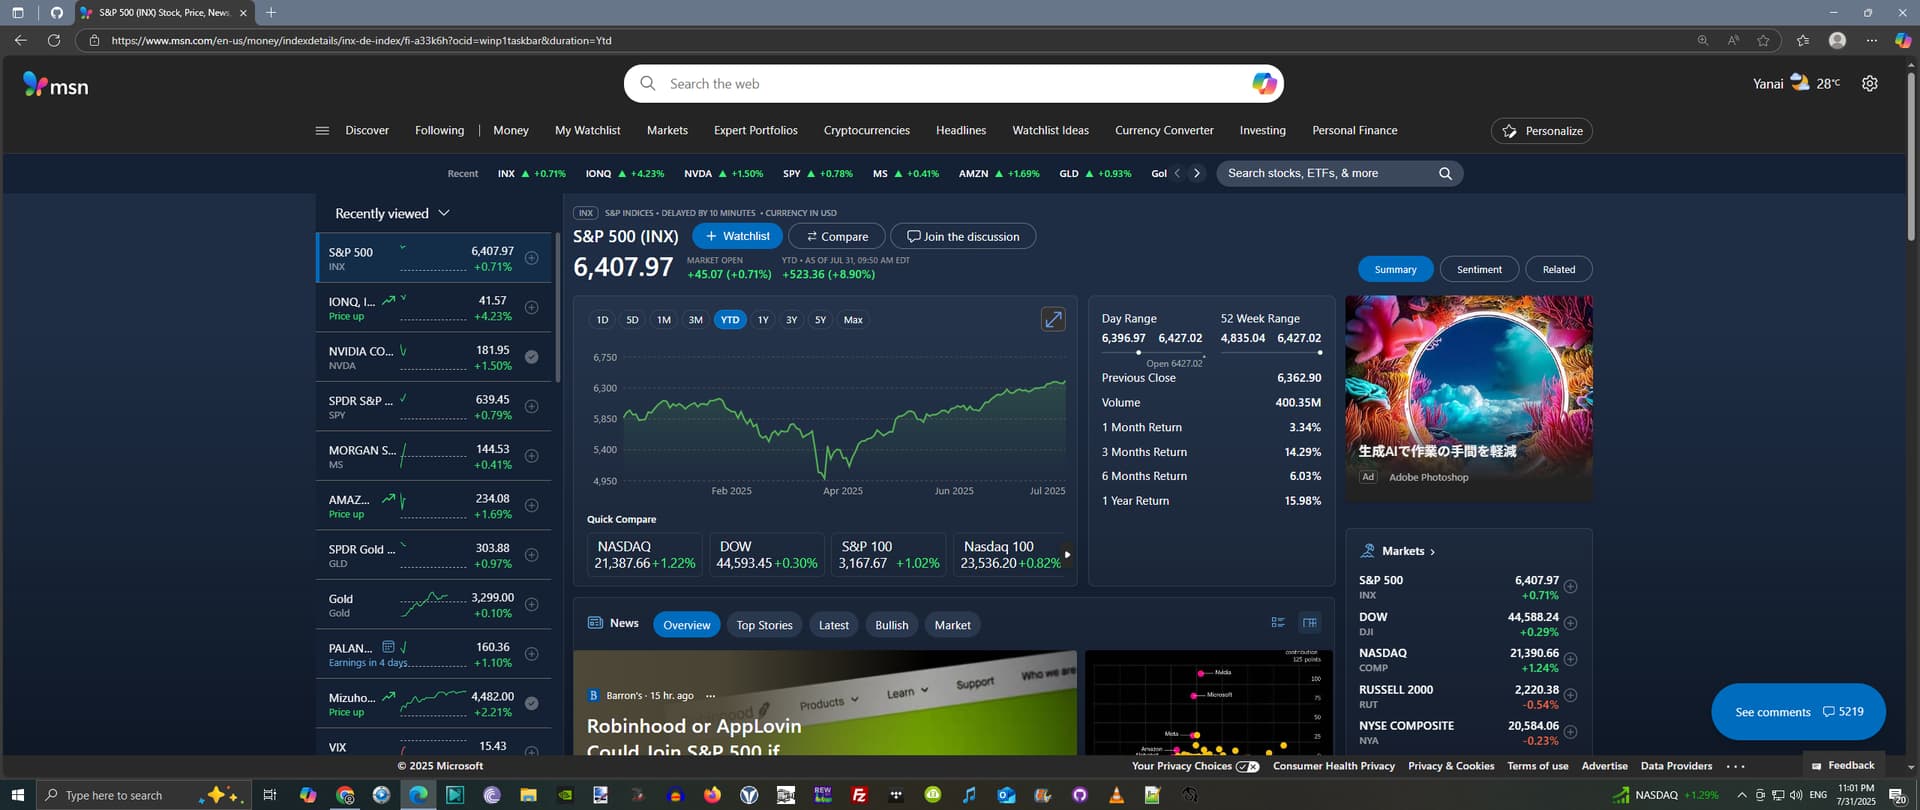Add RUSSELL 2000 to watchlist in Markets panel
The width and height of the screenshot is (1920, 810).
(x=1571, y=695)
